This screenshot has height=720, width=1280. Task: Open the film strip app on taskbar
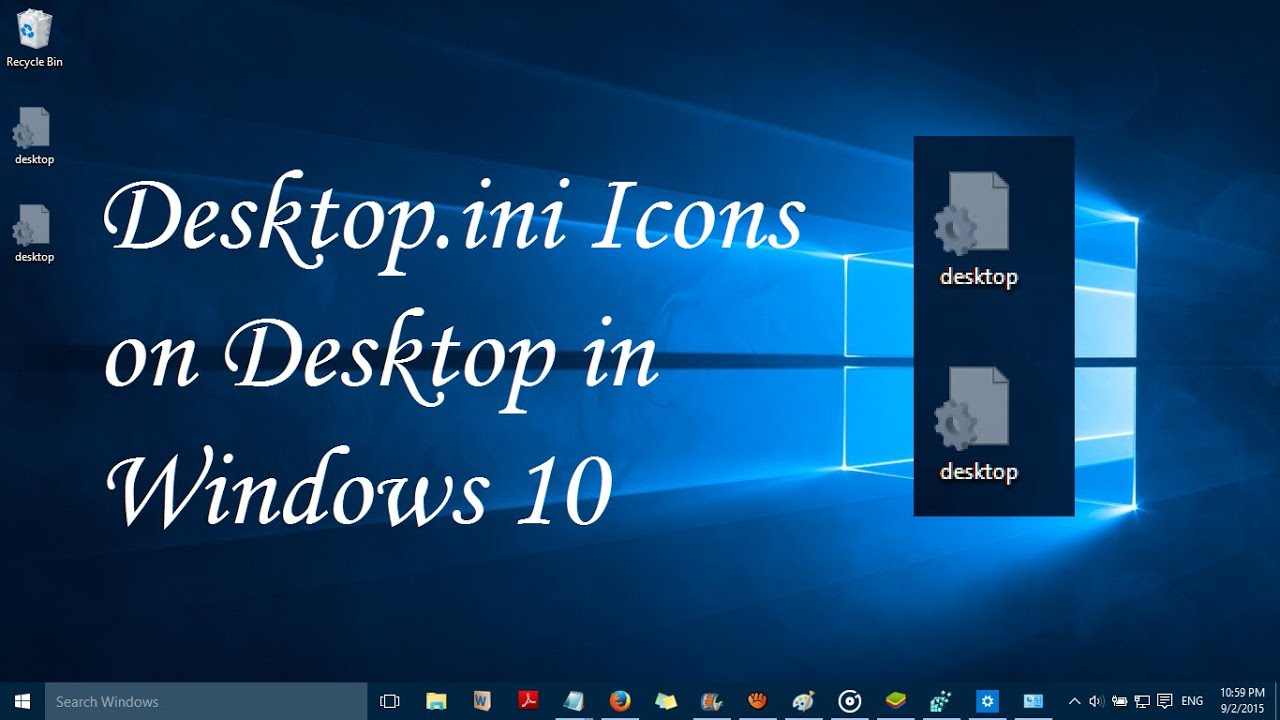click(712, 701)
